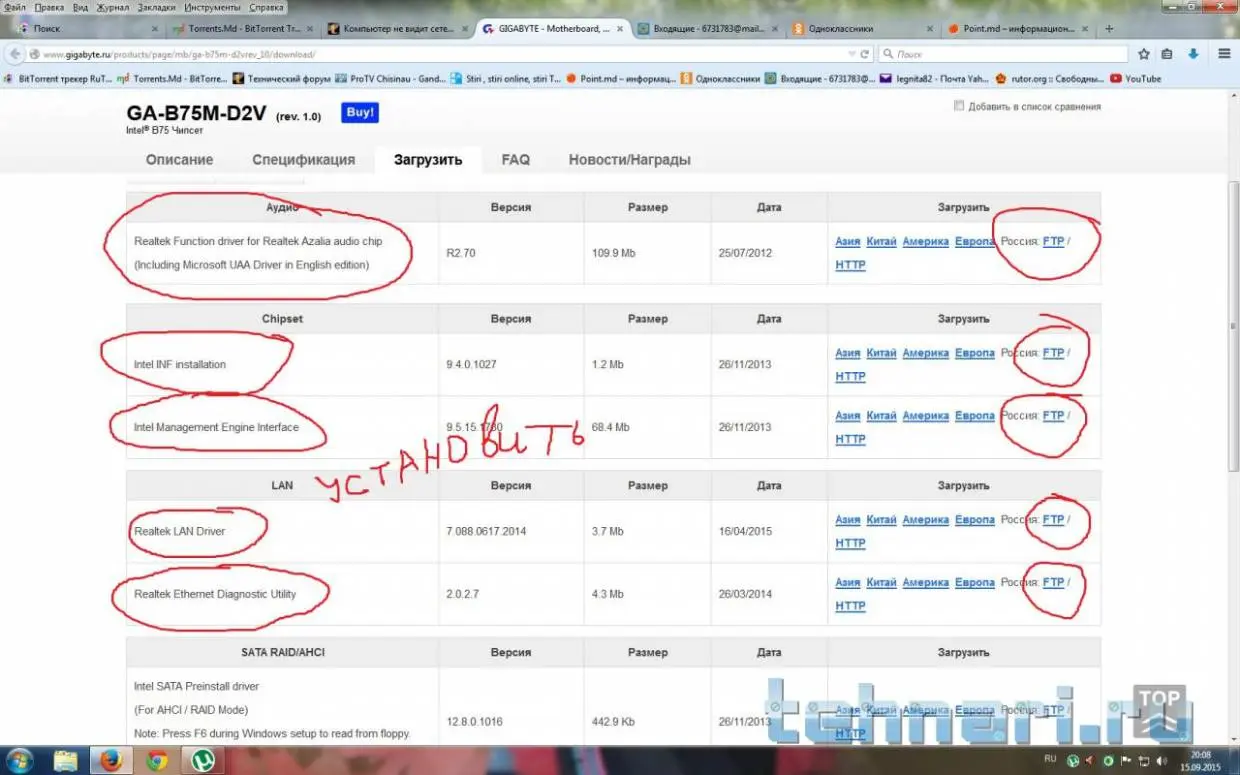The width and height of the screenshot is (1240, 775).
Task: Open the Журнал menu
Action: (113, 7)
